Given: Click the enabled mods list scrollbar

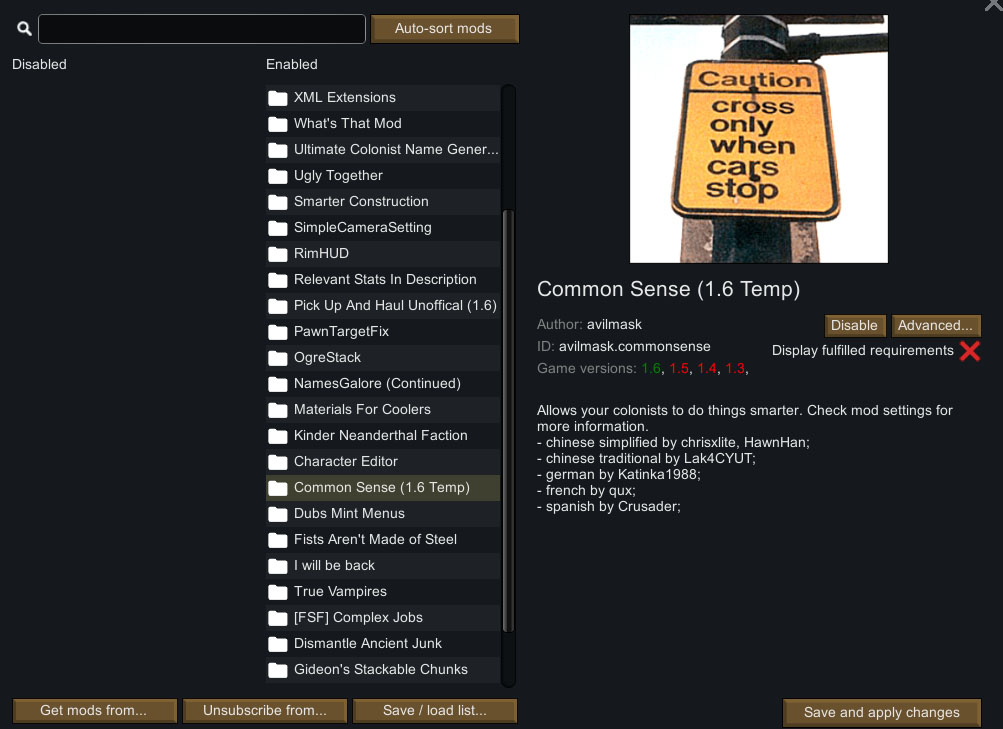Looking at the screenshot, I should pos(509,421).
